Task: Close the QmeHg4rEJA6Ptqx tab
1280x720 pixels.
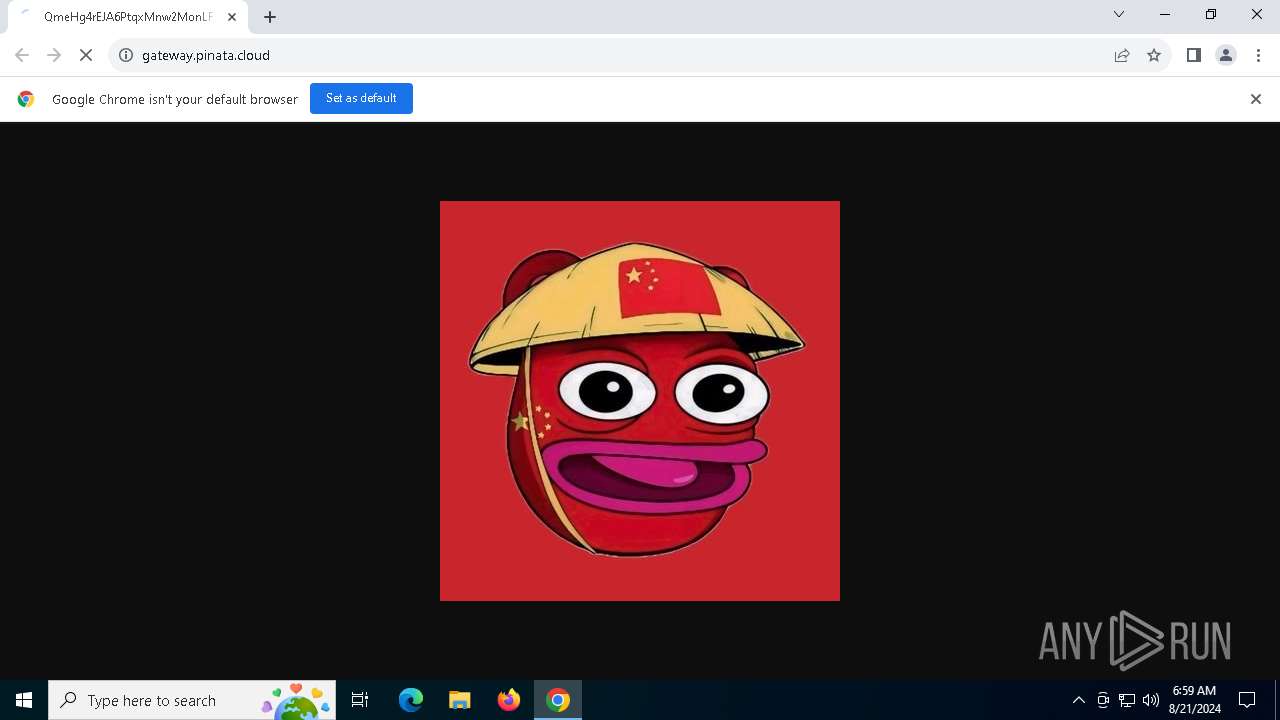Action: 232,17
